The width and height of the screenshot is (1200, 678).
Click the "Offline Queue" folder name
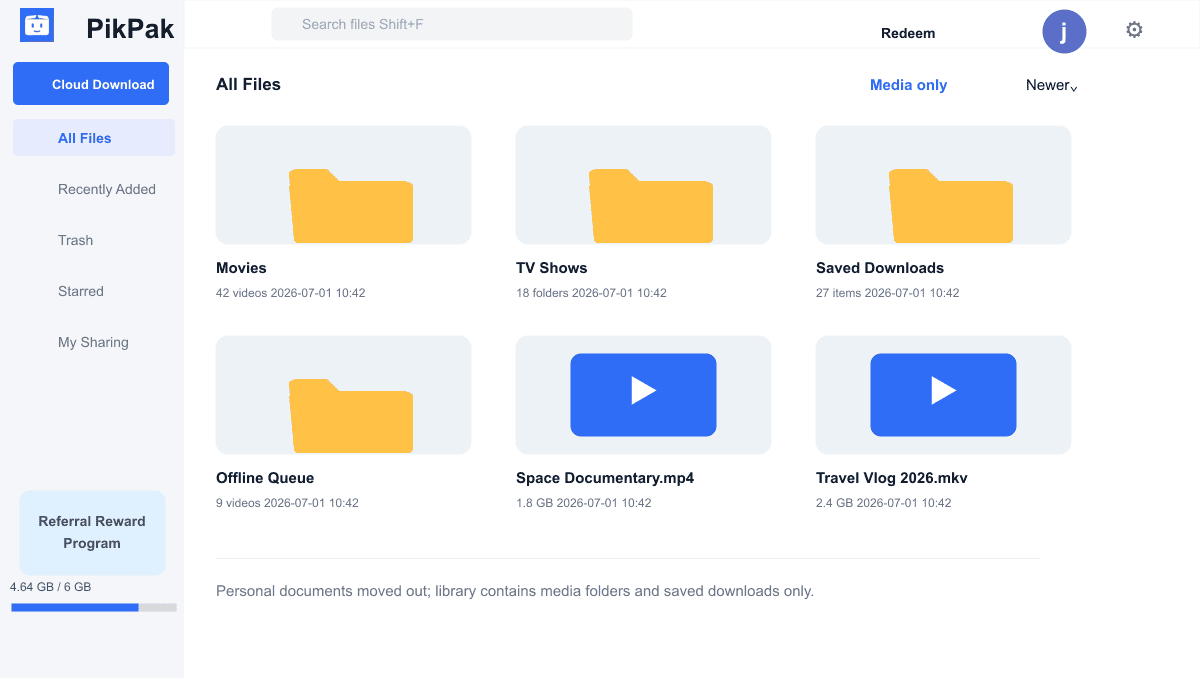coord(265,478)
